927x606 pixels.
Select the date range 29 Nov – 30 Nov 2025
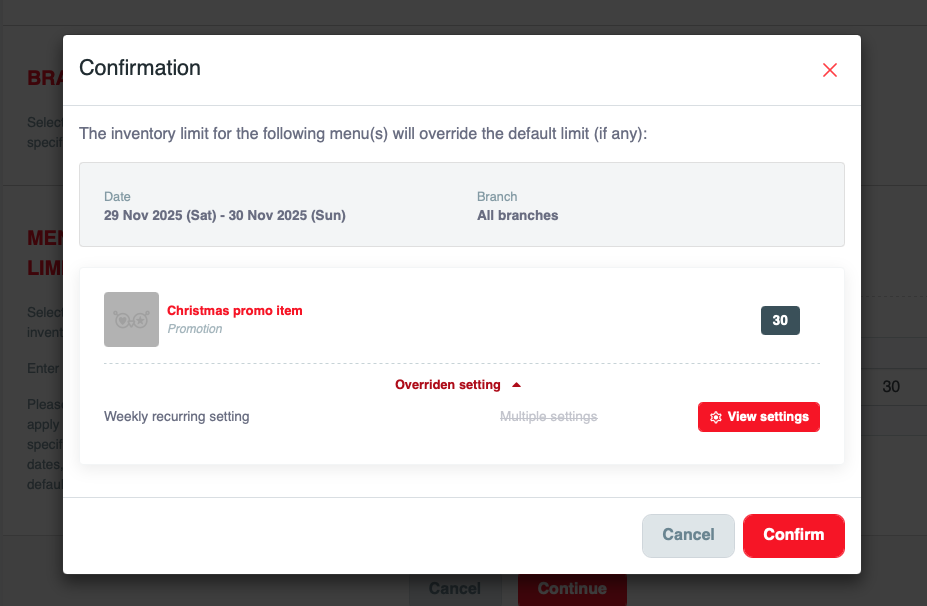(x=224, y=215)
